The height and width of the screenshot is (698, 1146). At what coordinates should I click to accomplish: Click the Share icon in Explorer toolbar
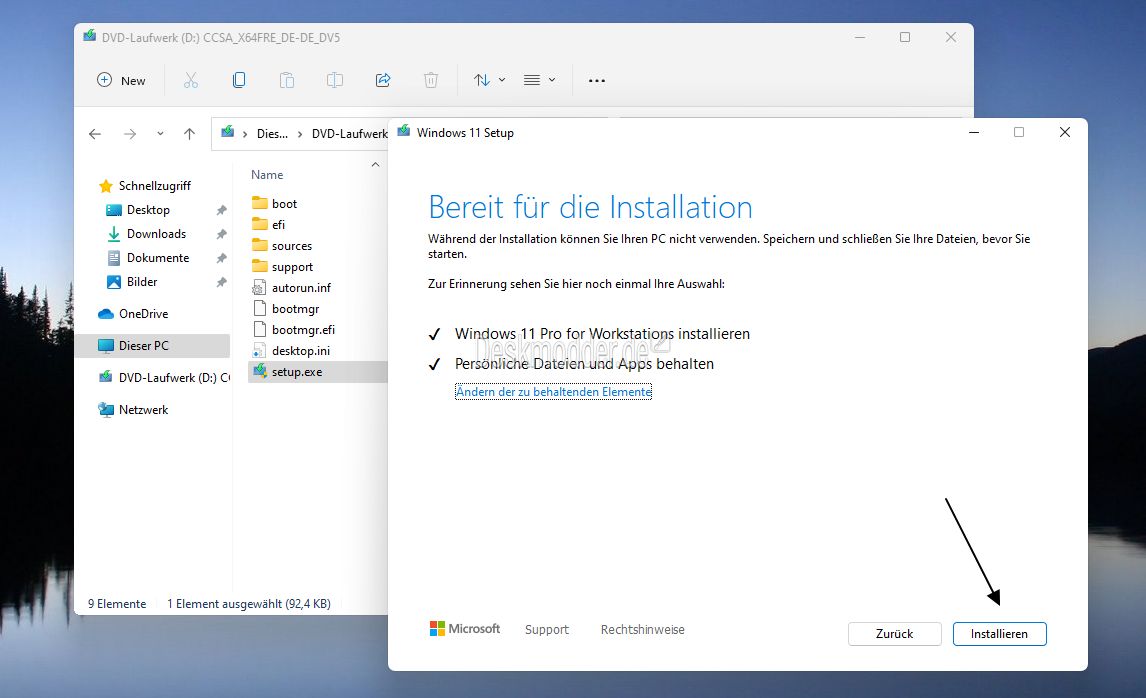[x=383, y=80]
